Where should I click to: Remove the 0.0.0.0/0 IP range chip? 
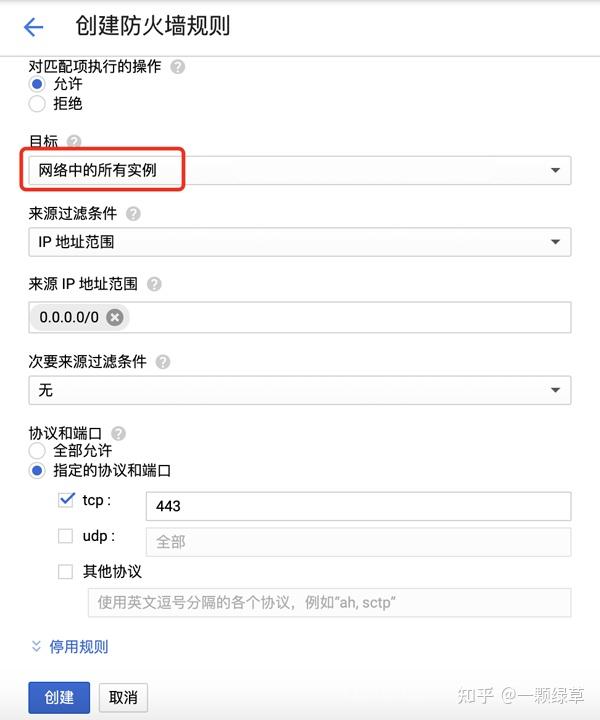[115, 317]
